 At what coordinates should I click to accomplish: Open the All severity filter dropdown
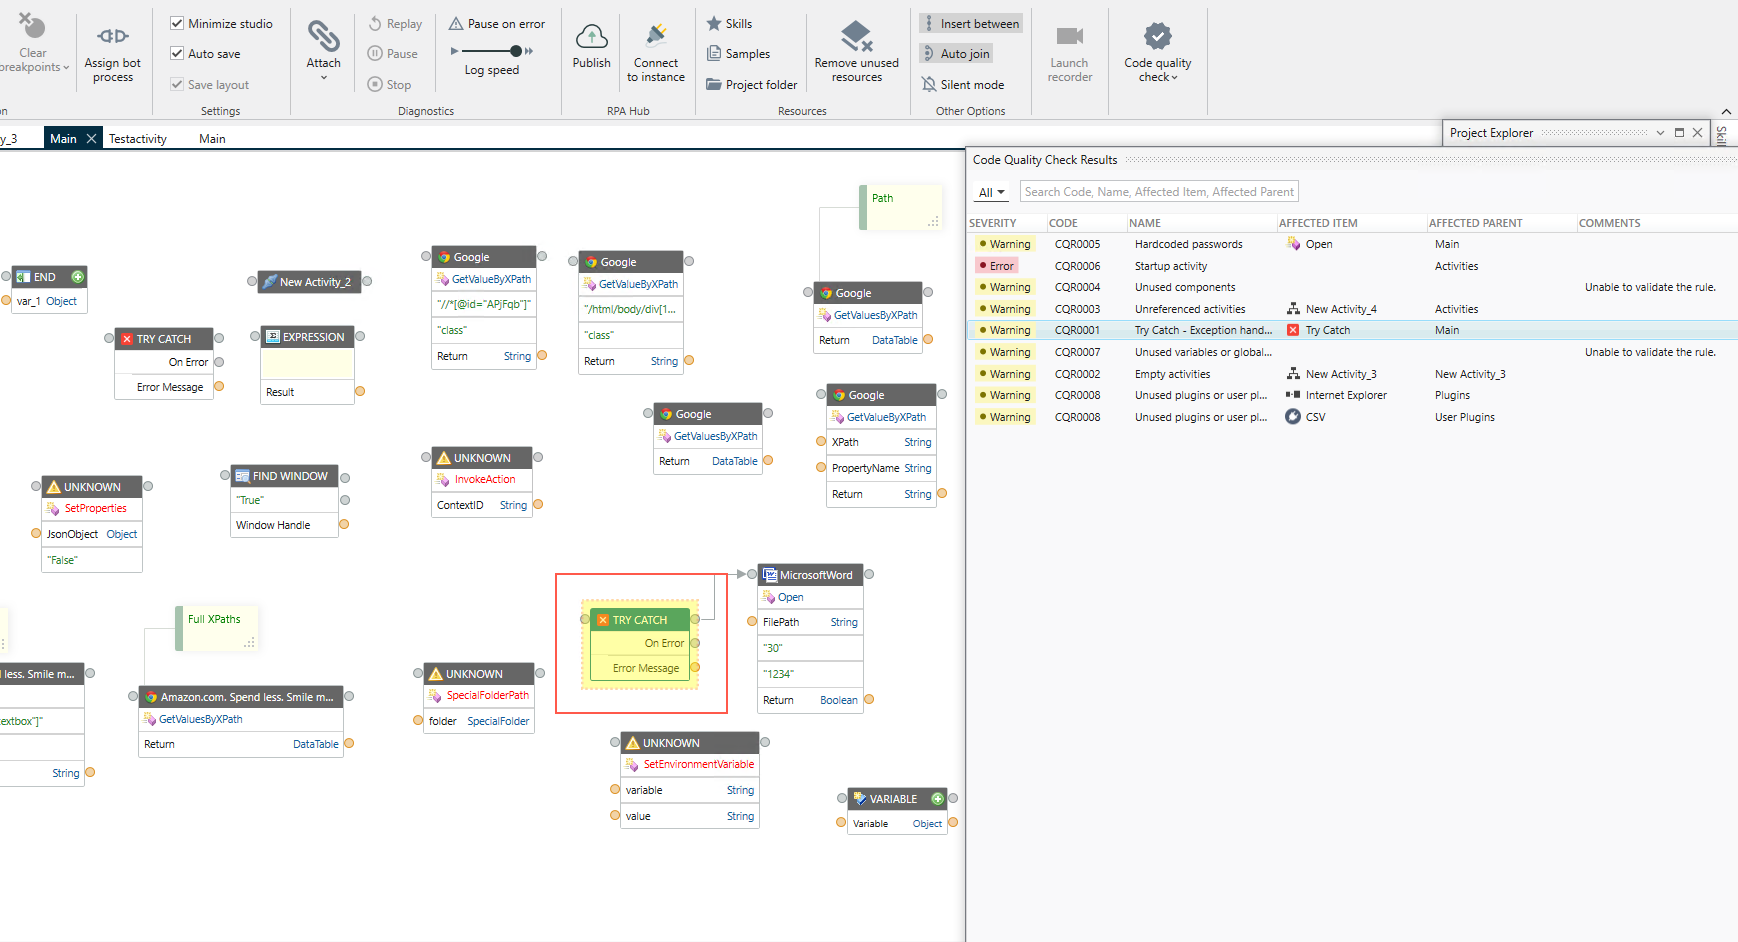(991, 192)
